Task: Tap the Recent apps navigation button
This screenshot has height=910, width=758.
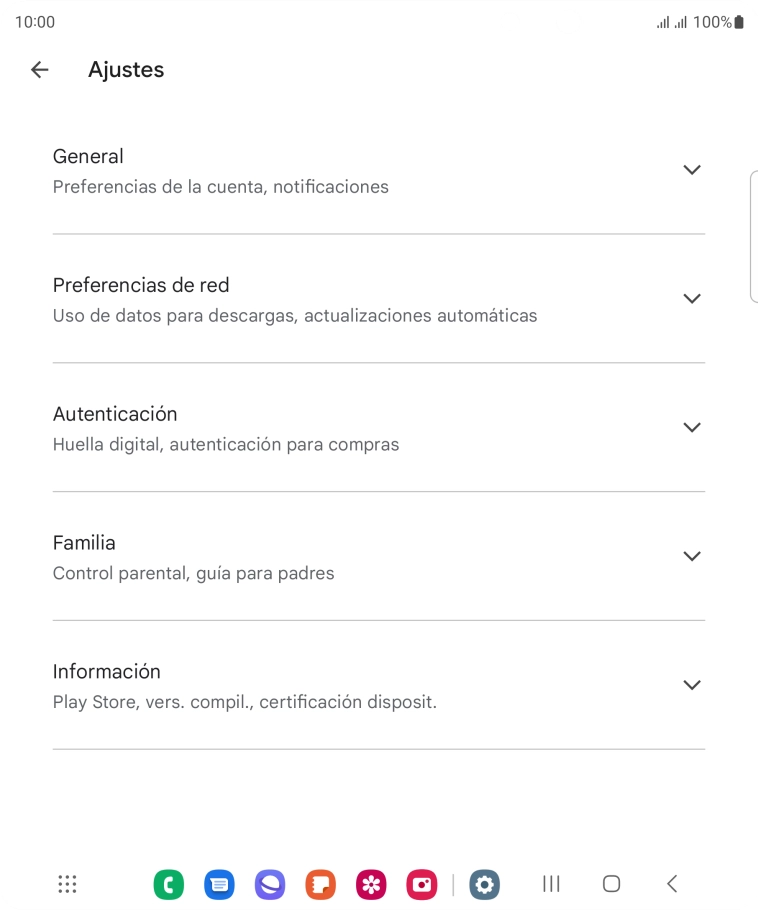Action: pyautogui.click(x=551, y=884)
